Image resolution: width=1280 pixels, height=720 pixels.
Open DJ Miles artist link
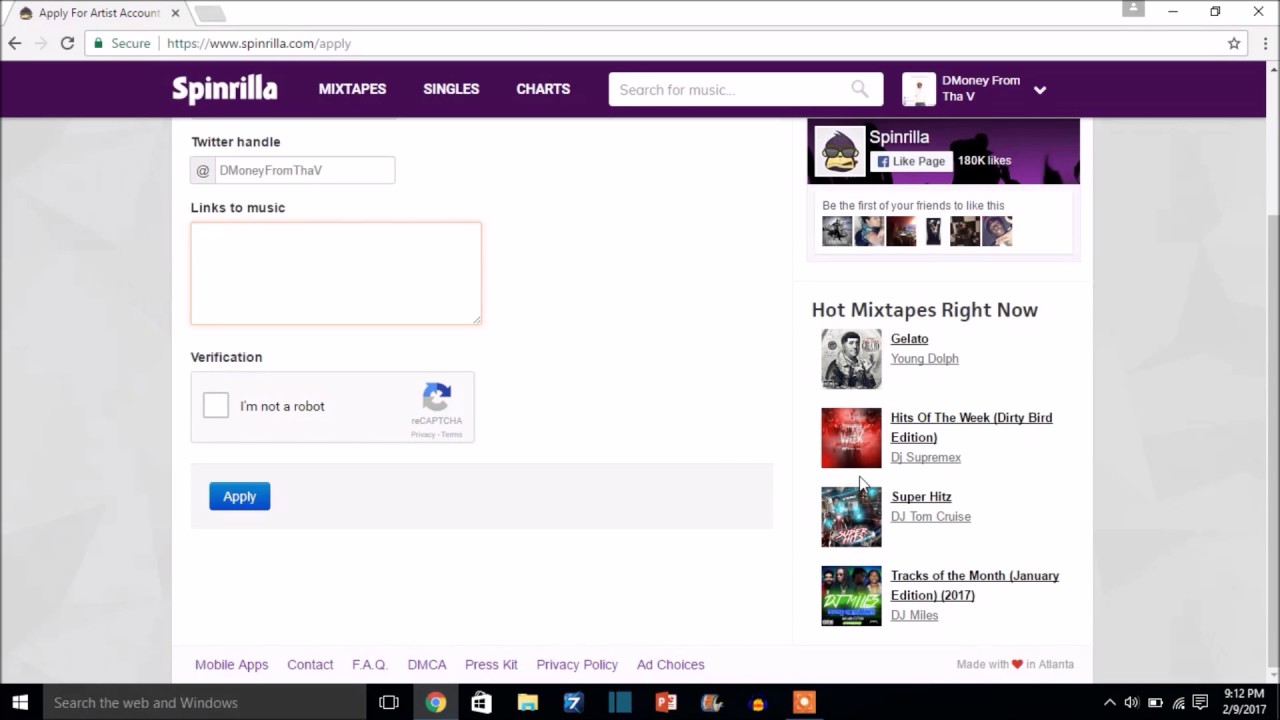914,615
